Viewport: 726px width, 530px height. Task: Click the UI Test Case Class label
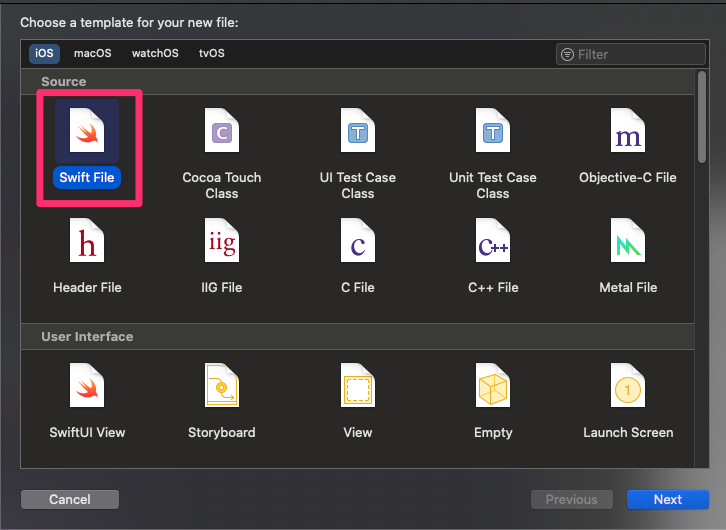click(x=358, y=185)
